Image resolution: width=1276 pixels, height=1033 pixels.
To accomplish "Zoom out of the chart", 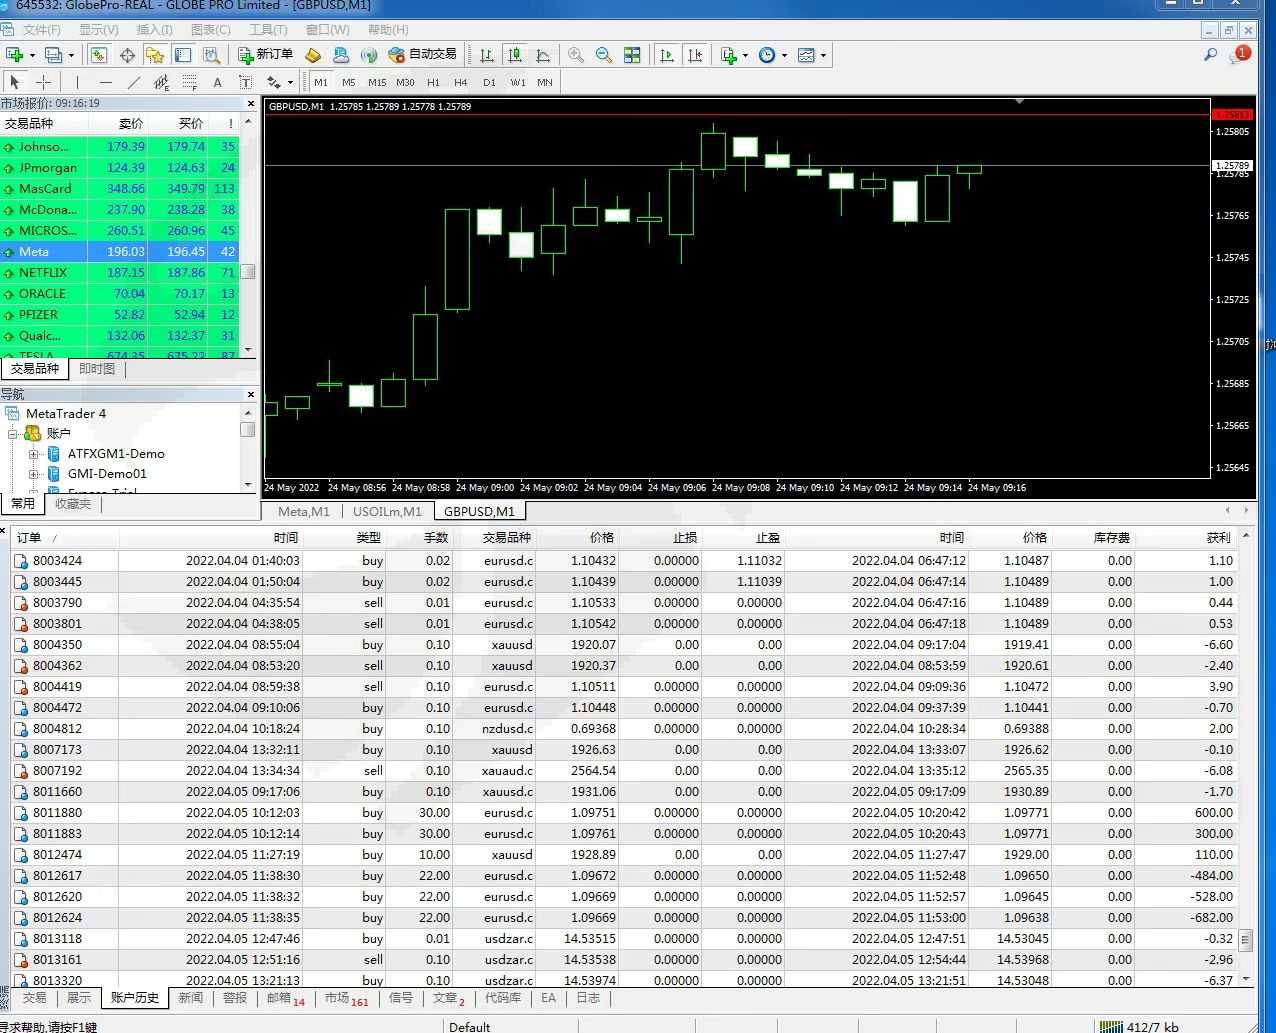I will coord(603,55).
